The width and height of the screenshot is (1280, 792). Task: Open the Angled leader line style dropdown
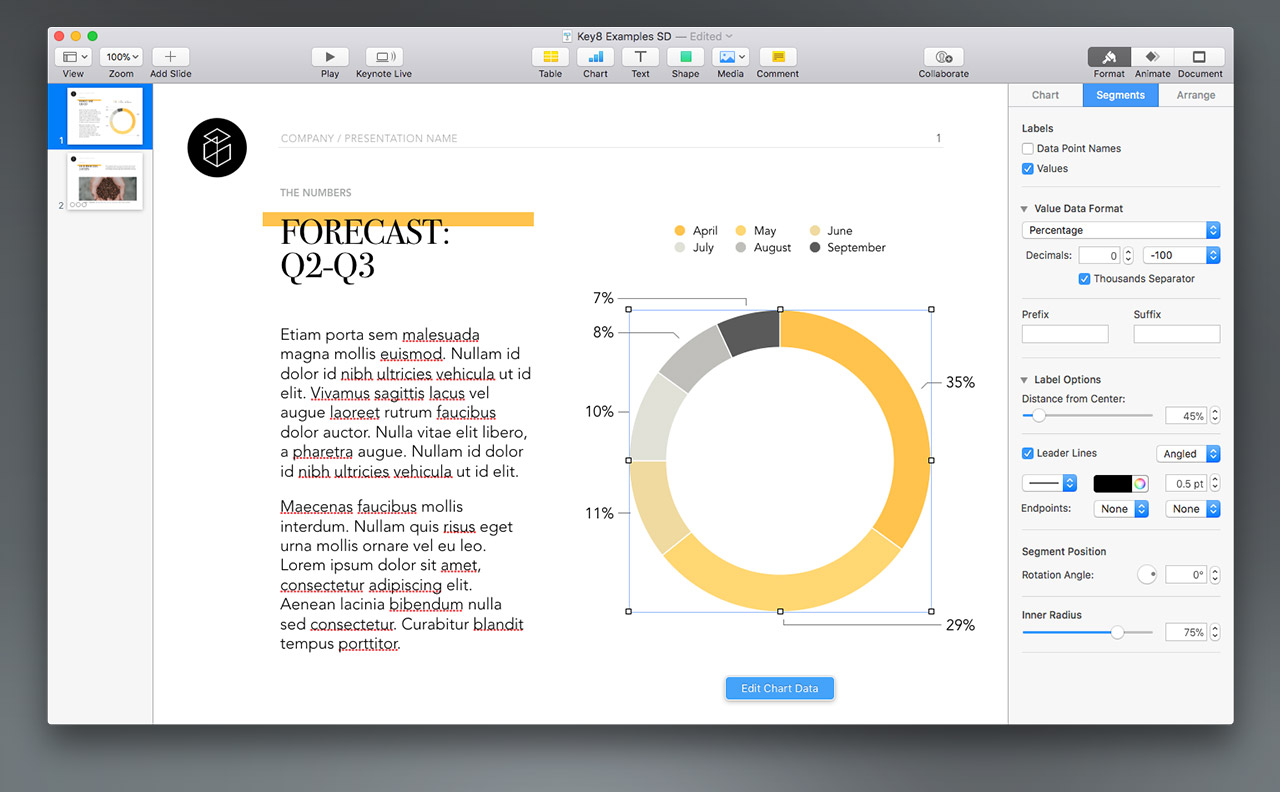pyautogui.click(x=1187, y=454)
